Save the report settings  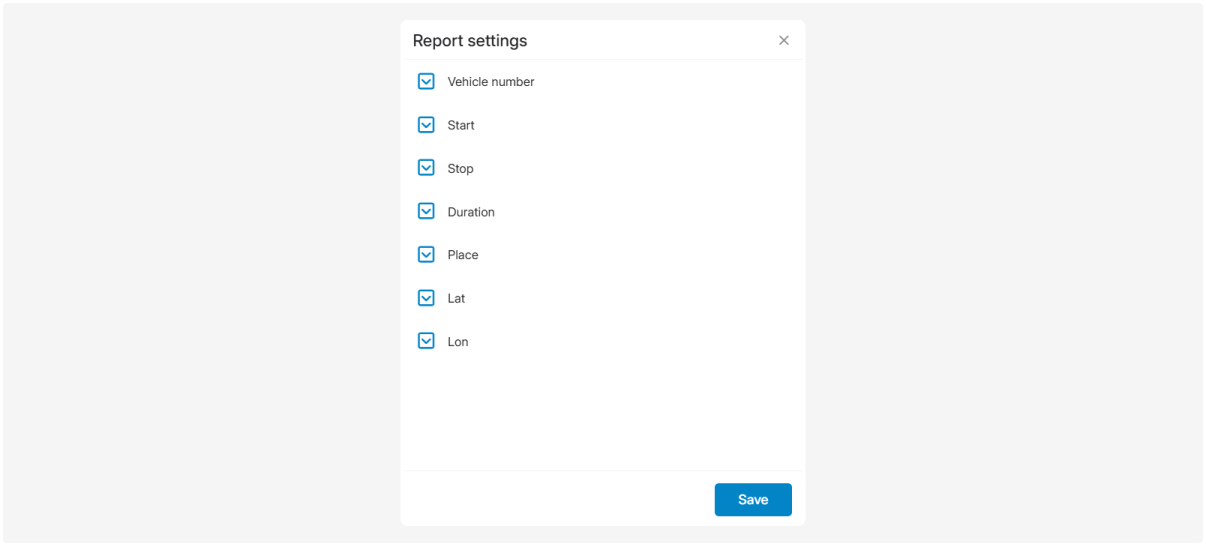pyautogui.click(x=752, y=500)
